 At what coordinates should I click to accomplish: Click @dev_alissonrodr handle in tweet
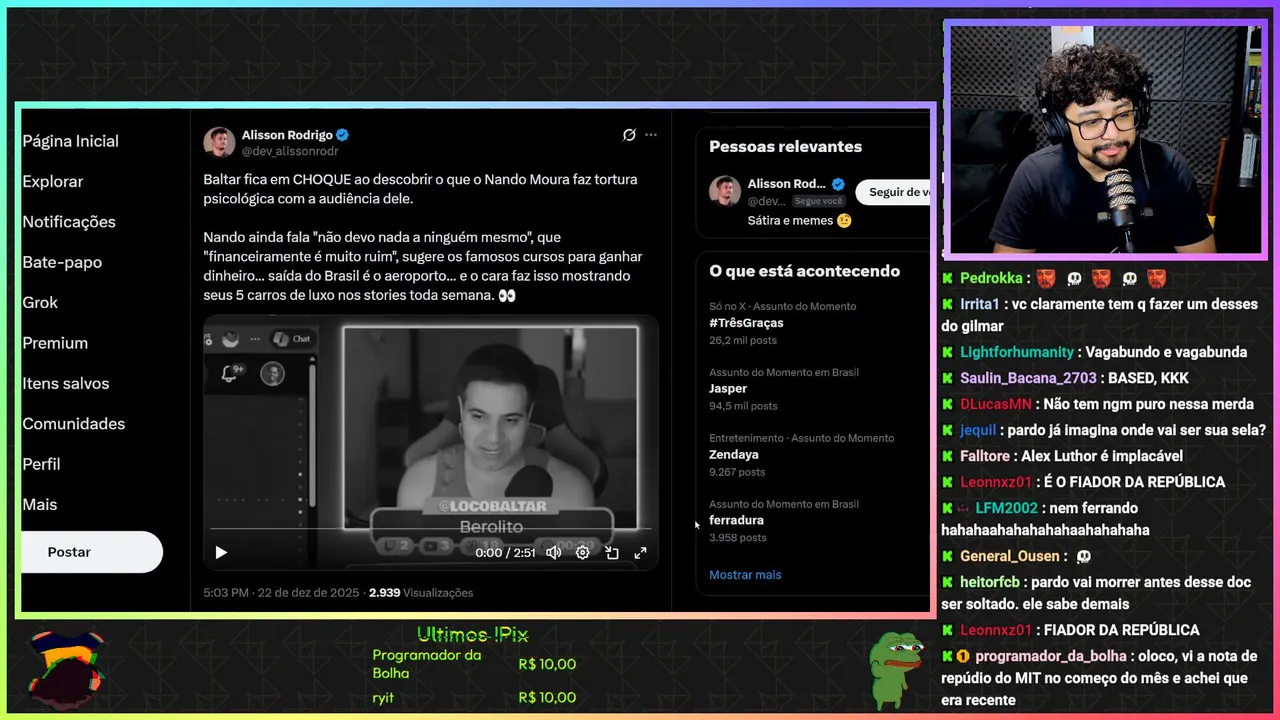pyautogui.click(x=290, y=151)
